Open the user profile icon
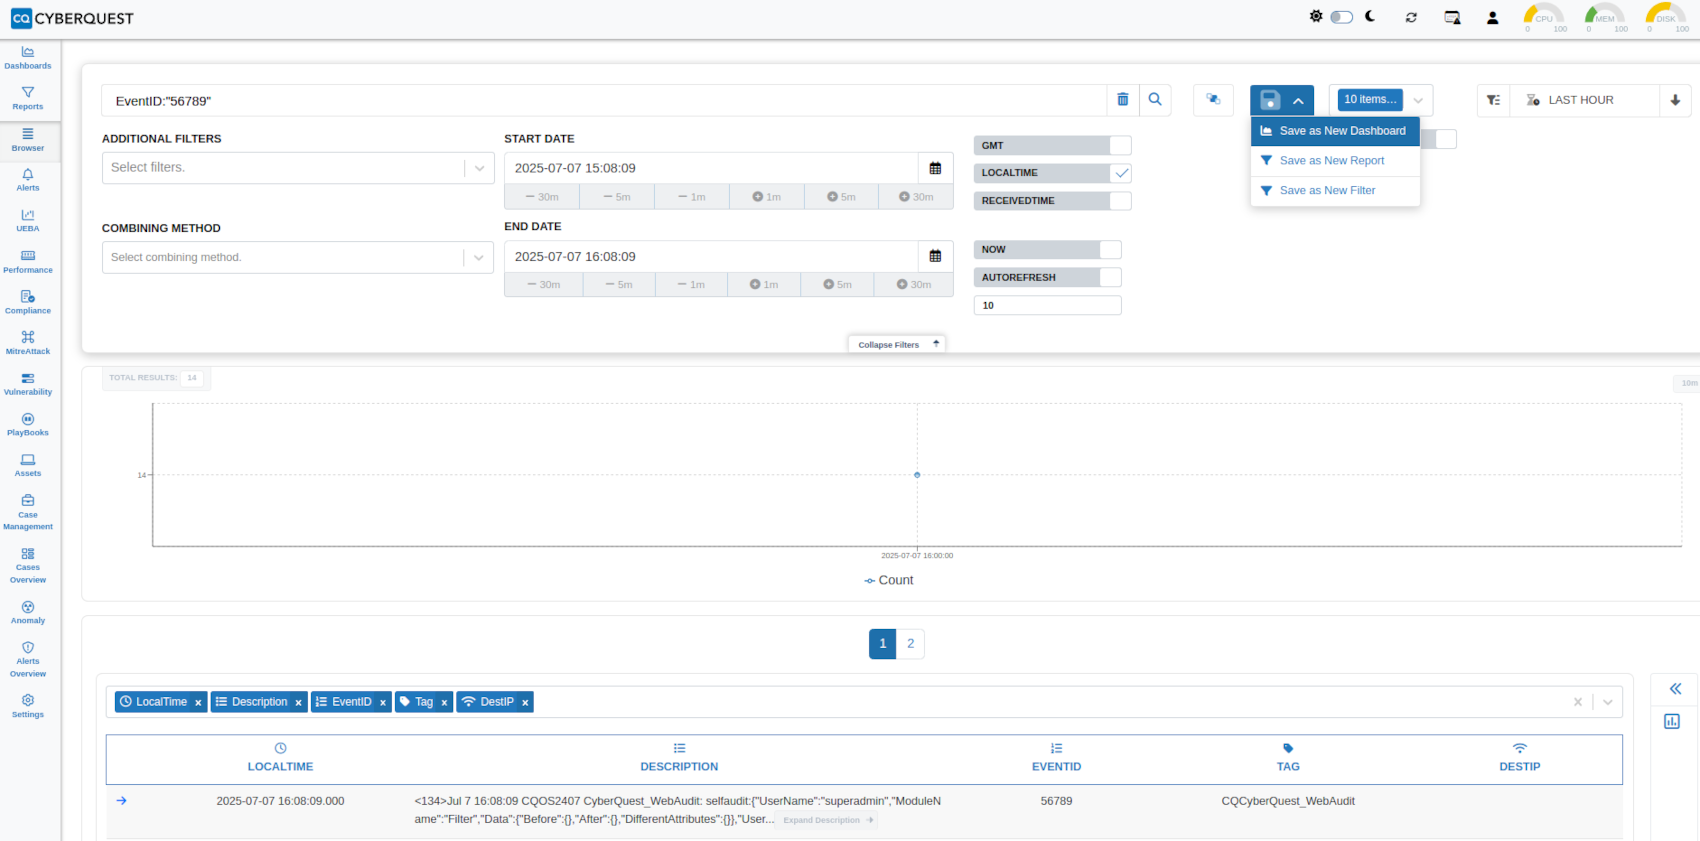This screenshot has width=1700, height=841. point(1492,18)
